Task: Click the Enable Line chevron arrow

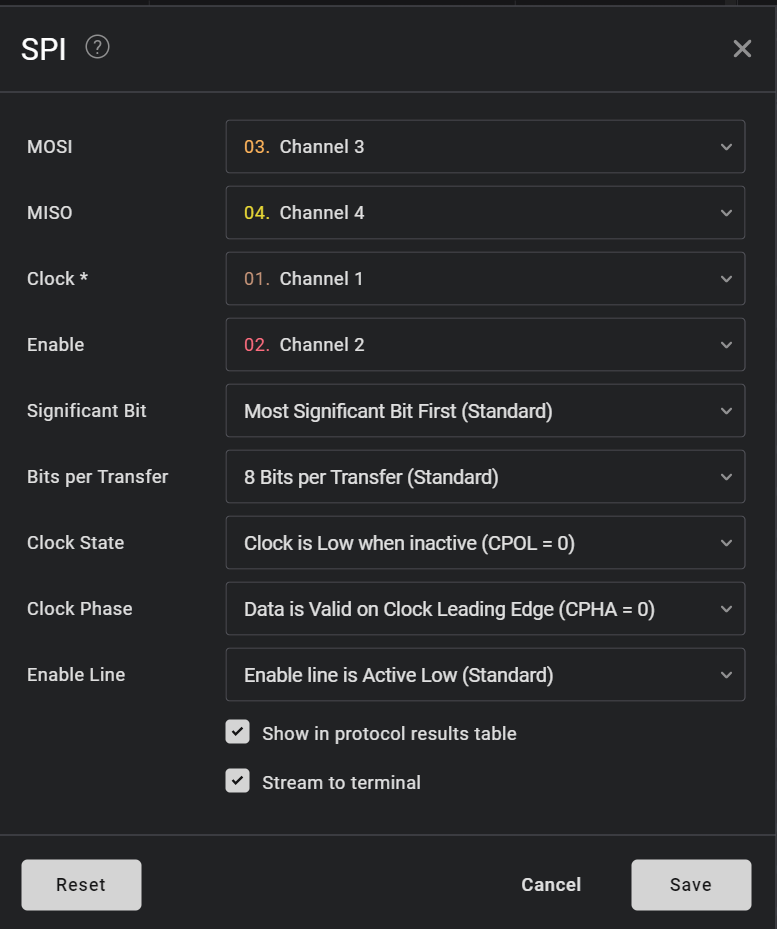Action: point(726,675)
